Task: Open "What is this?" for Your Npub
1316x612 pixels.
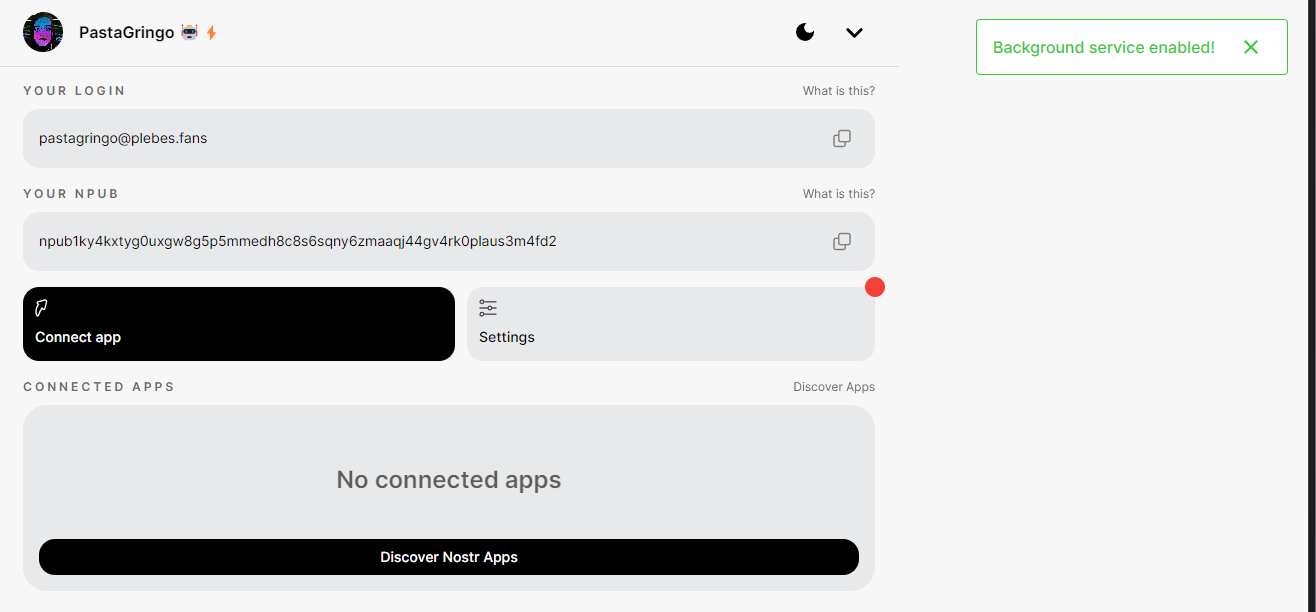Action: click(x=839, y=194)
